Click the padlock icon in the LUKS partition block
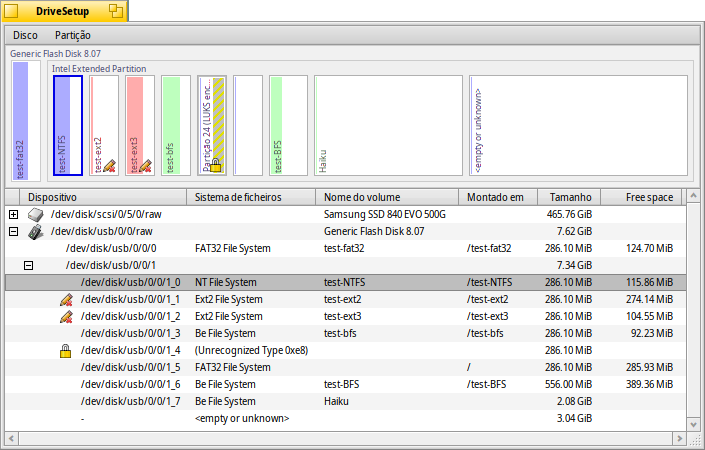Viewport: 705px width, 450px height. click(215, 164)
